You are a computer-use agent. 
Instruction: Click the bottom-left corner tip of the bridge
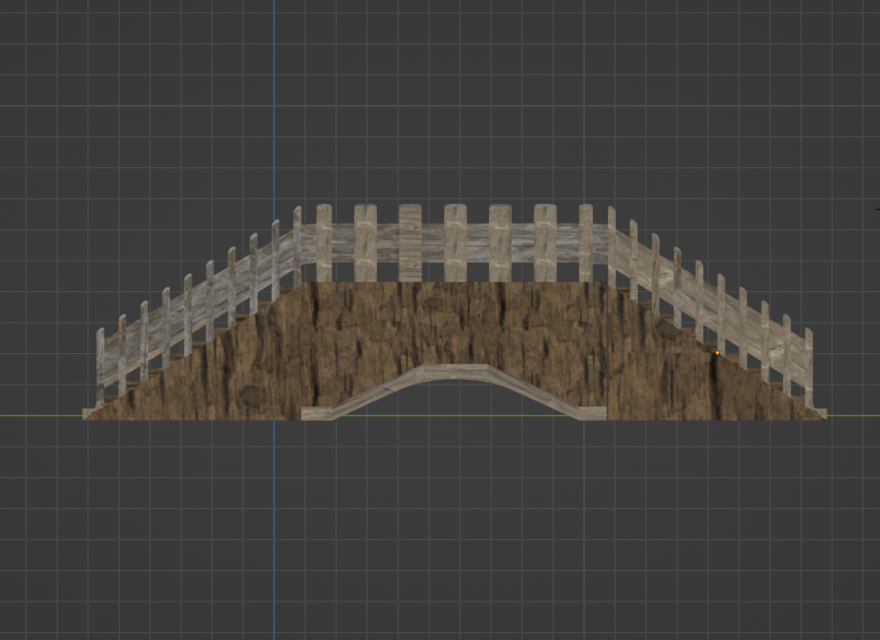pos(86,416)
